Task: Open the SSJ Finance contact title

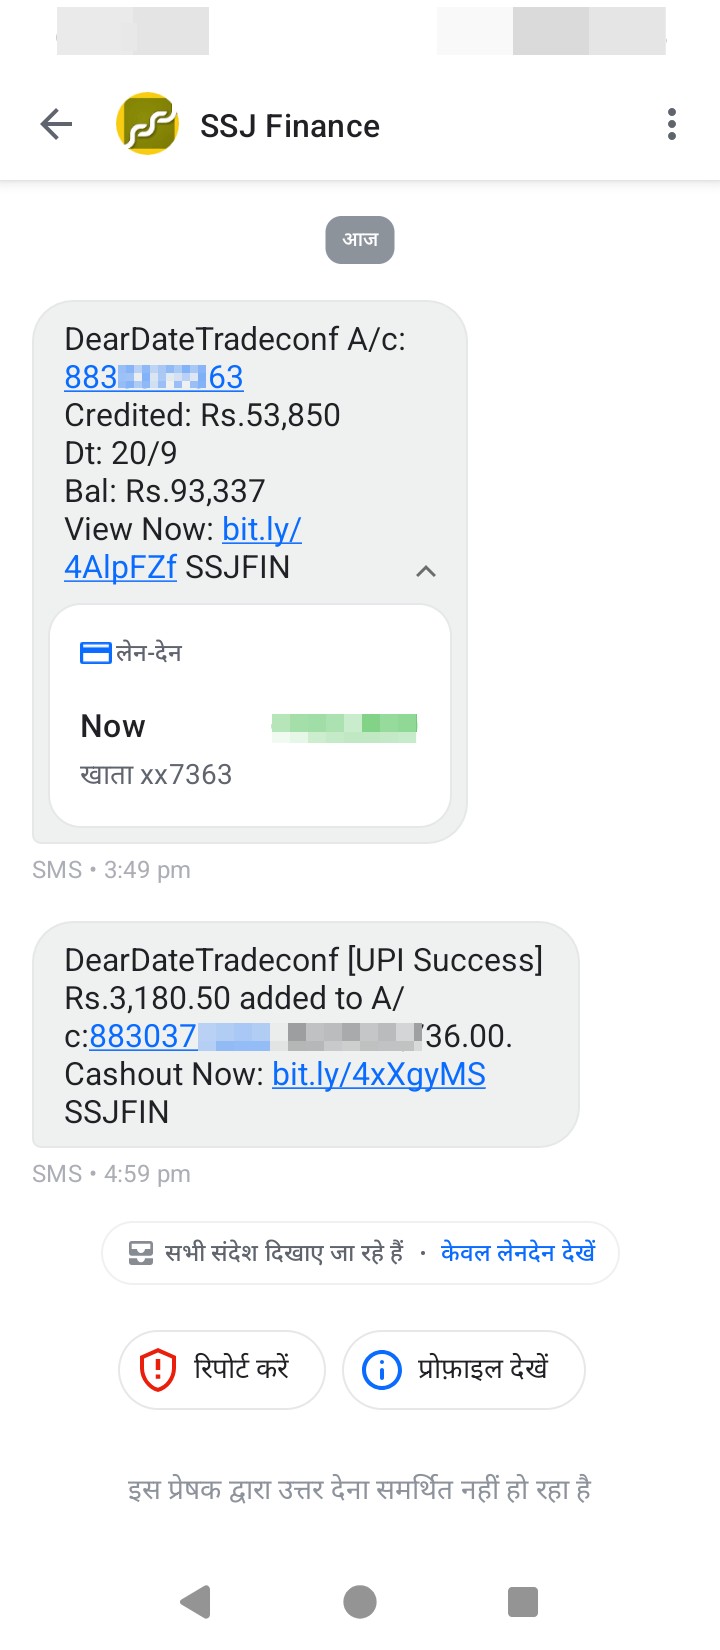Action: point(290,126)
